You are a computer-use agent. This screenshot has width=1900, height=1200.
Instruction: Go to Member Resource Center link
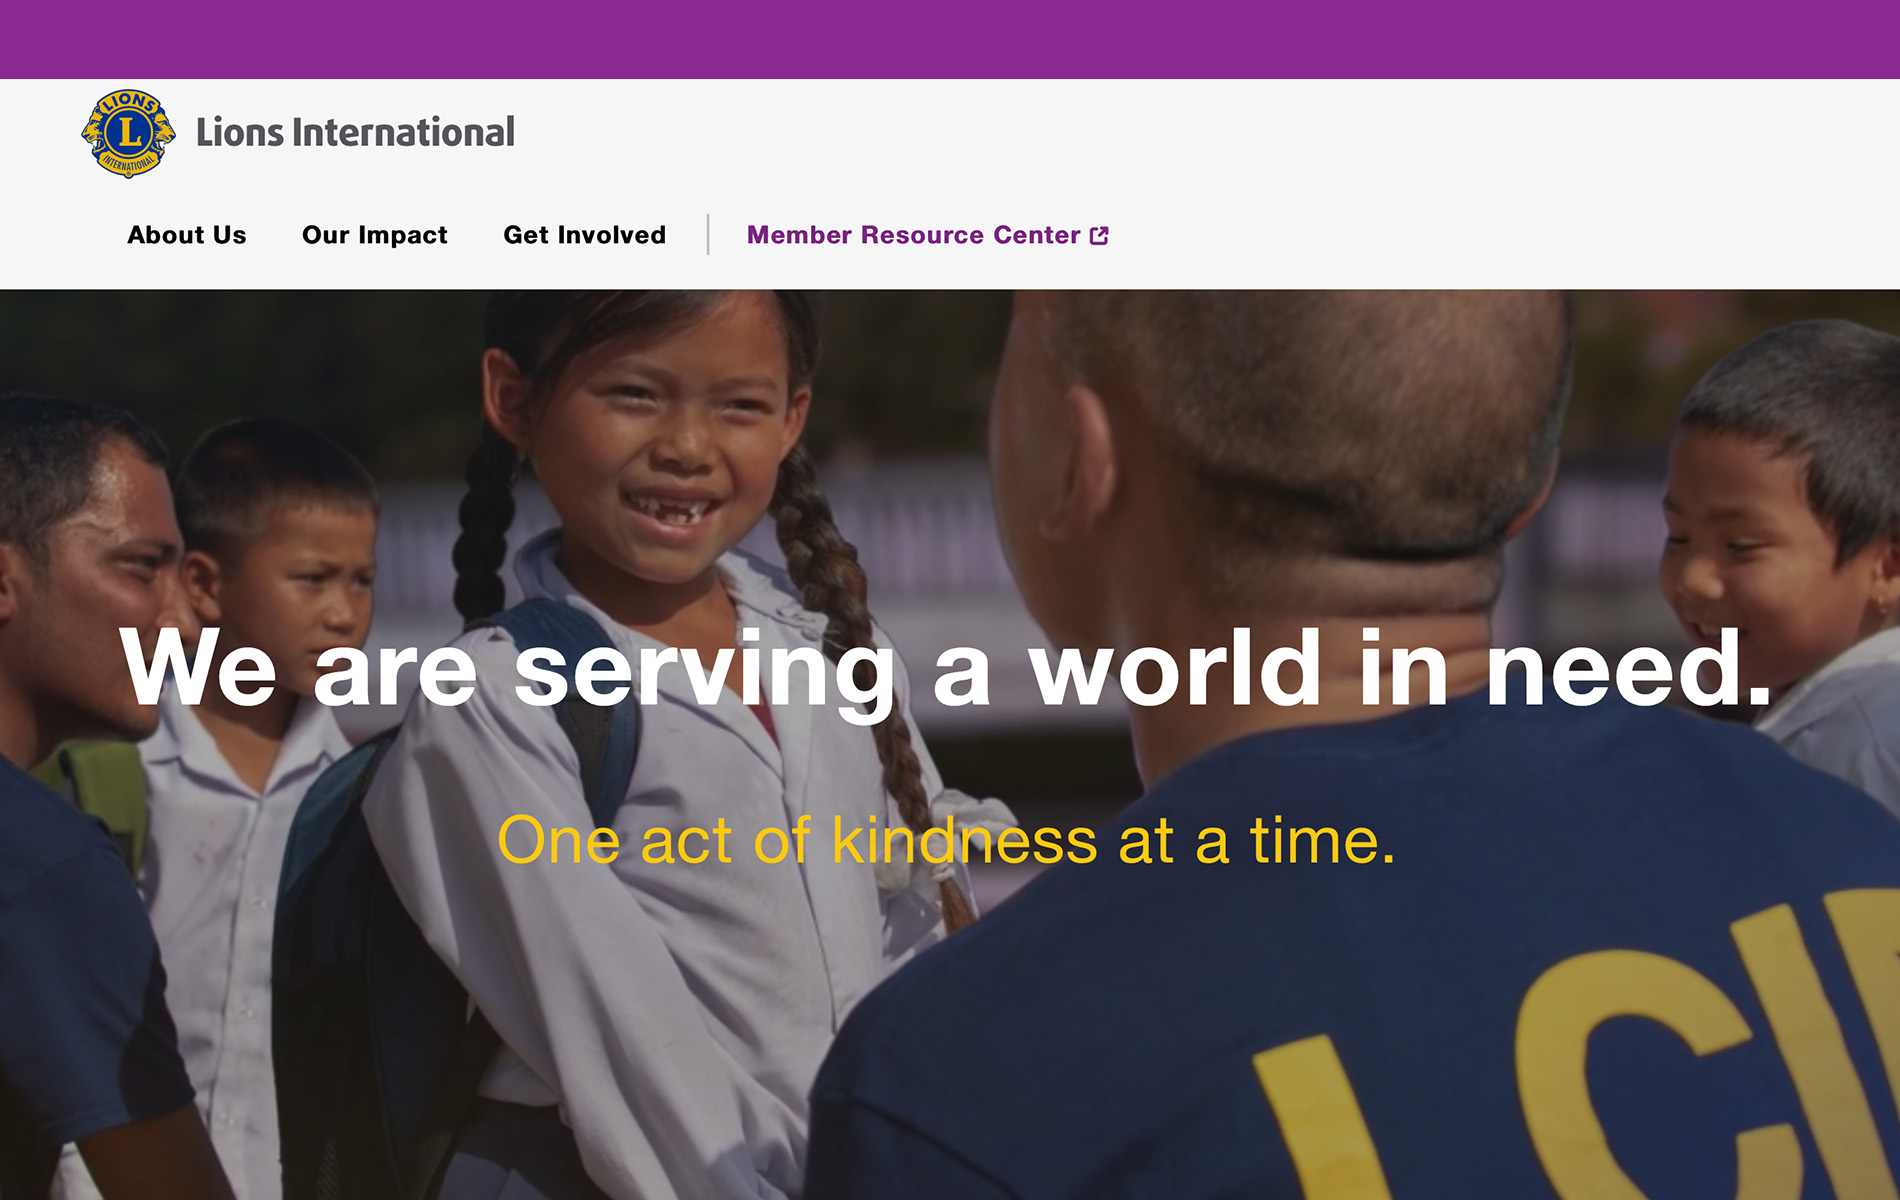tap(913, 235)
